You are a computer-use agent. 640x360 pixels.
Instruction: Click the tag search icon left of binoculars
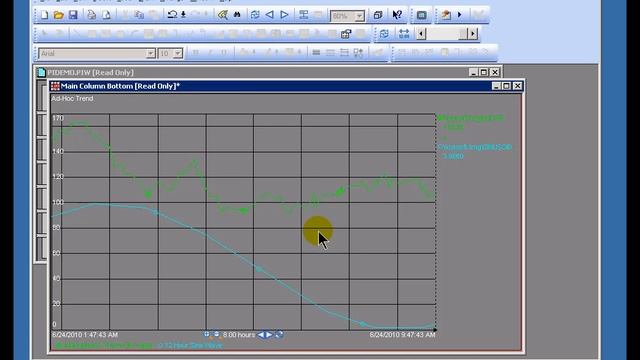click(x=222, y=15)
